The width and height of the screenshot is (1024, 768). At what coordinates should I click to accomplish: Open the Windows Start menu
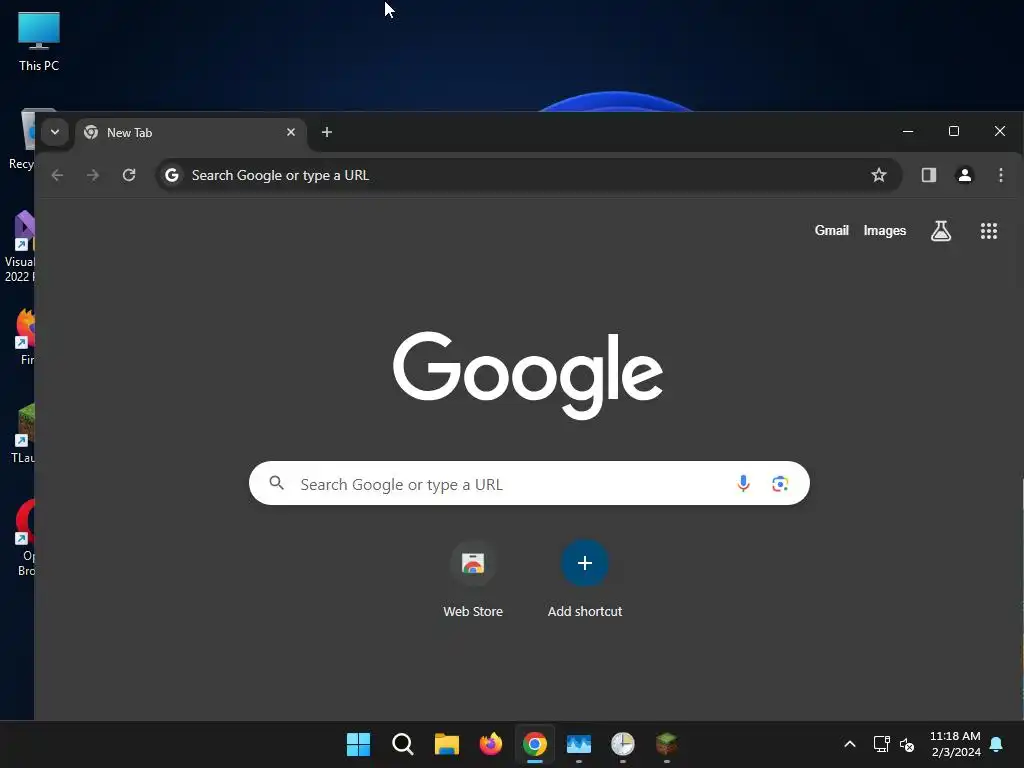pyautogui.click(x=359, y=744)
